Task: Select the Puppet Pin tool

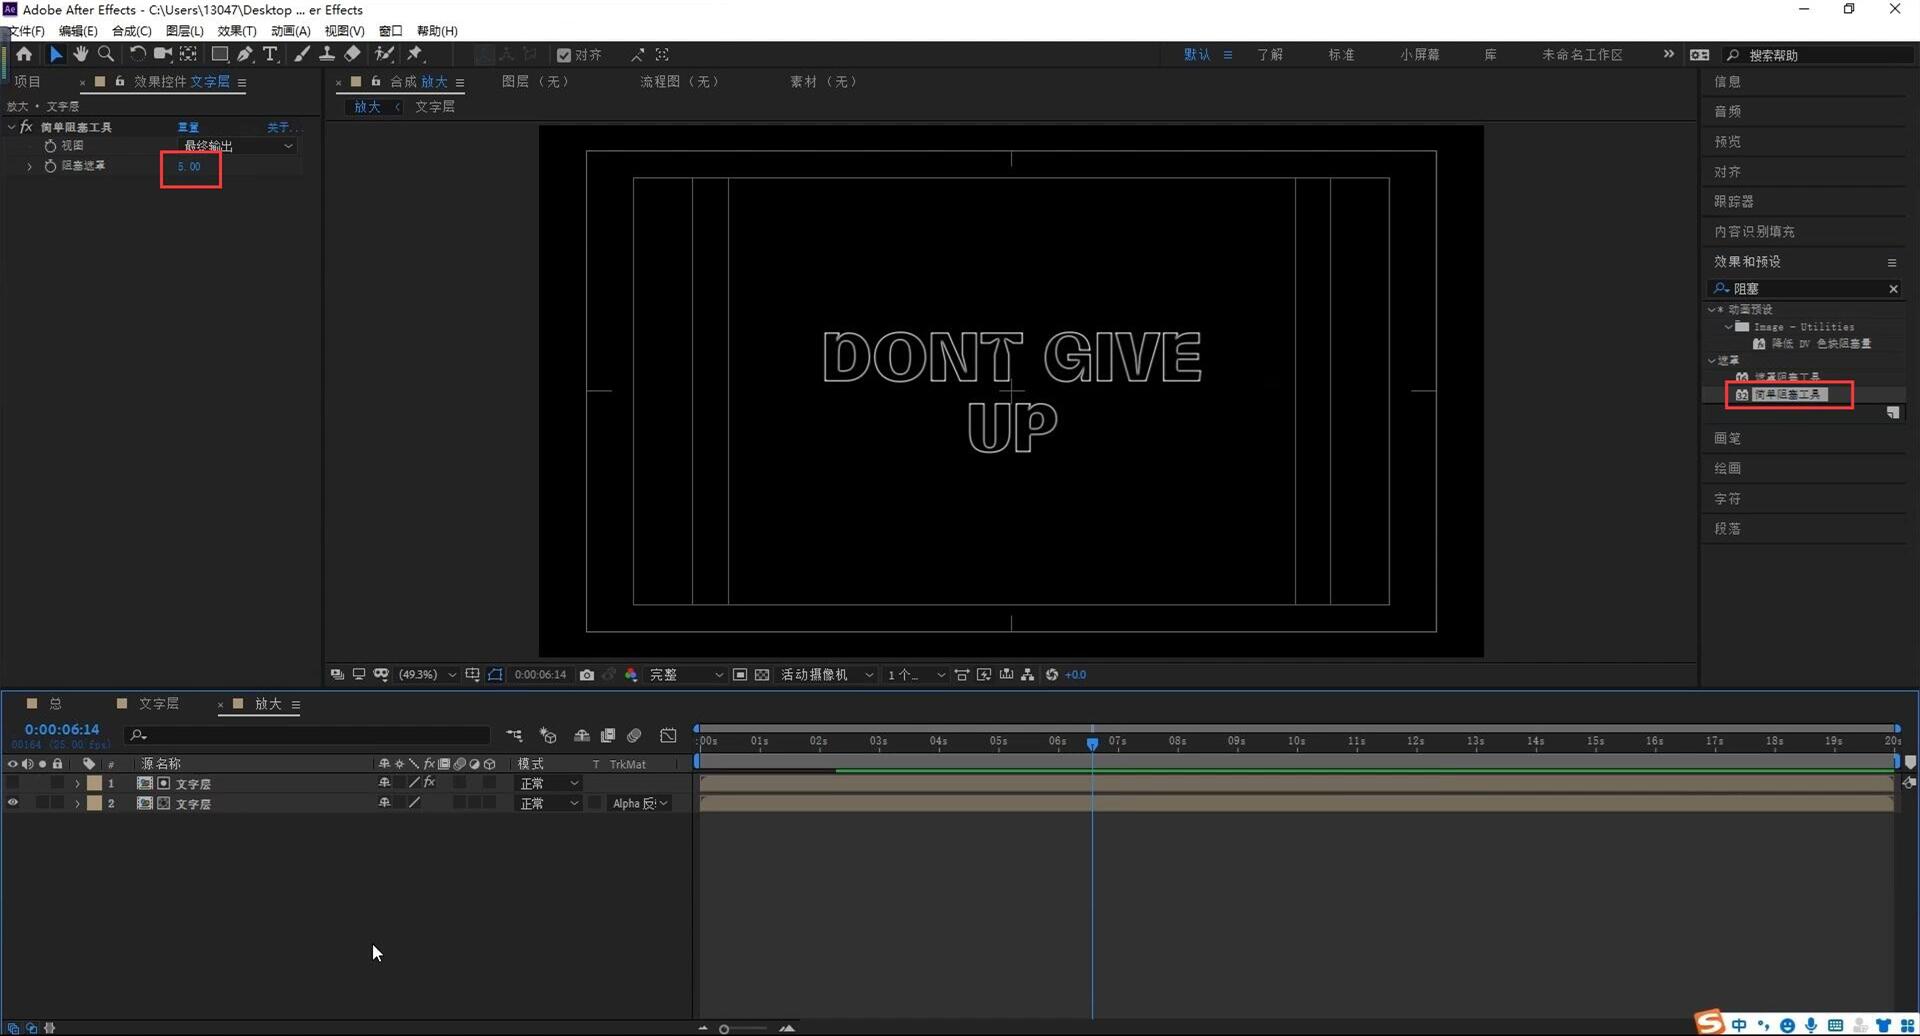Action: pos(415,54)
